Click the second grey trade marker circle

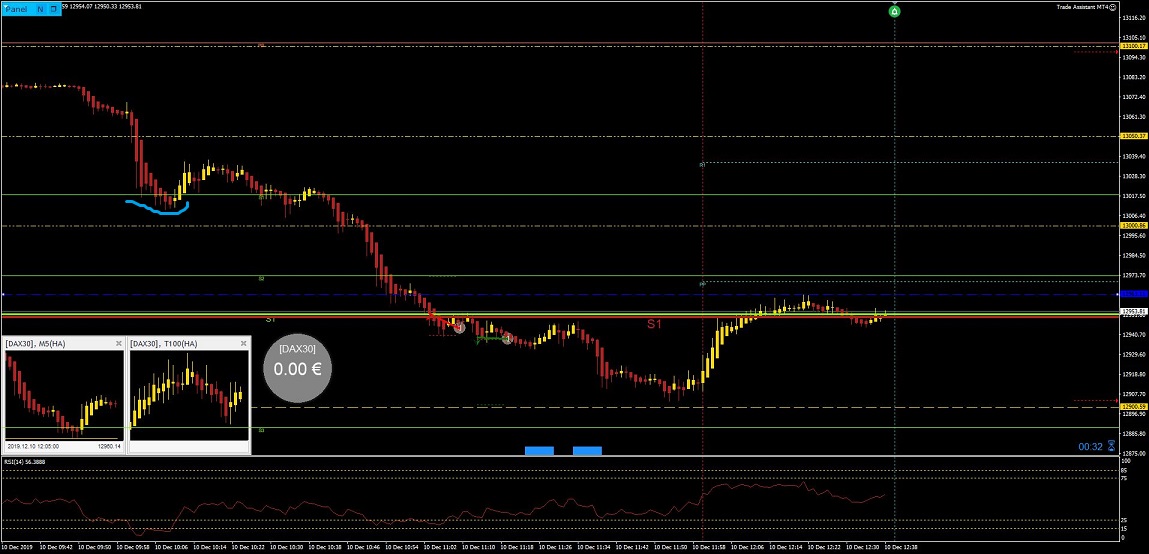[x=507, y=338]
